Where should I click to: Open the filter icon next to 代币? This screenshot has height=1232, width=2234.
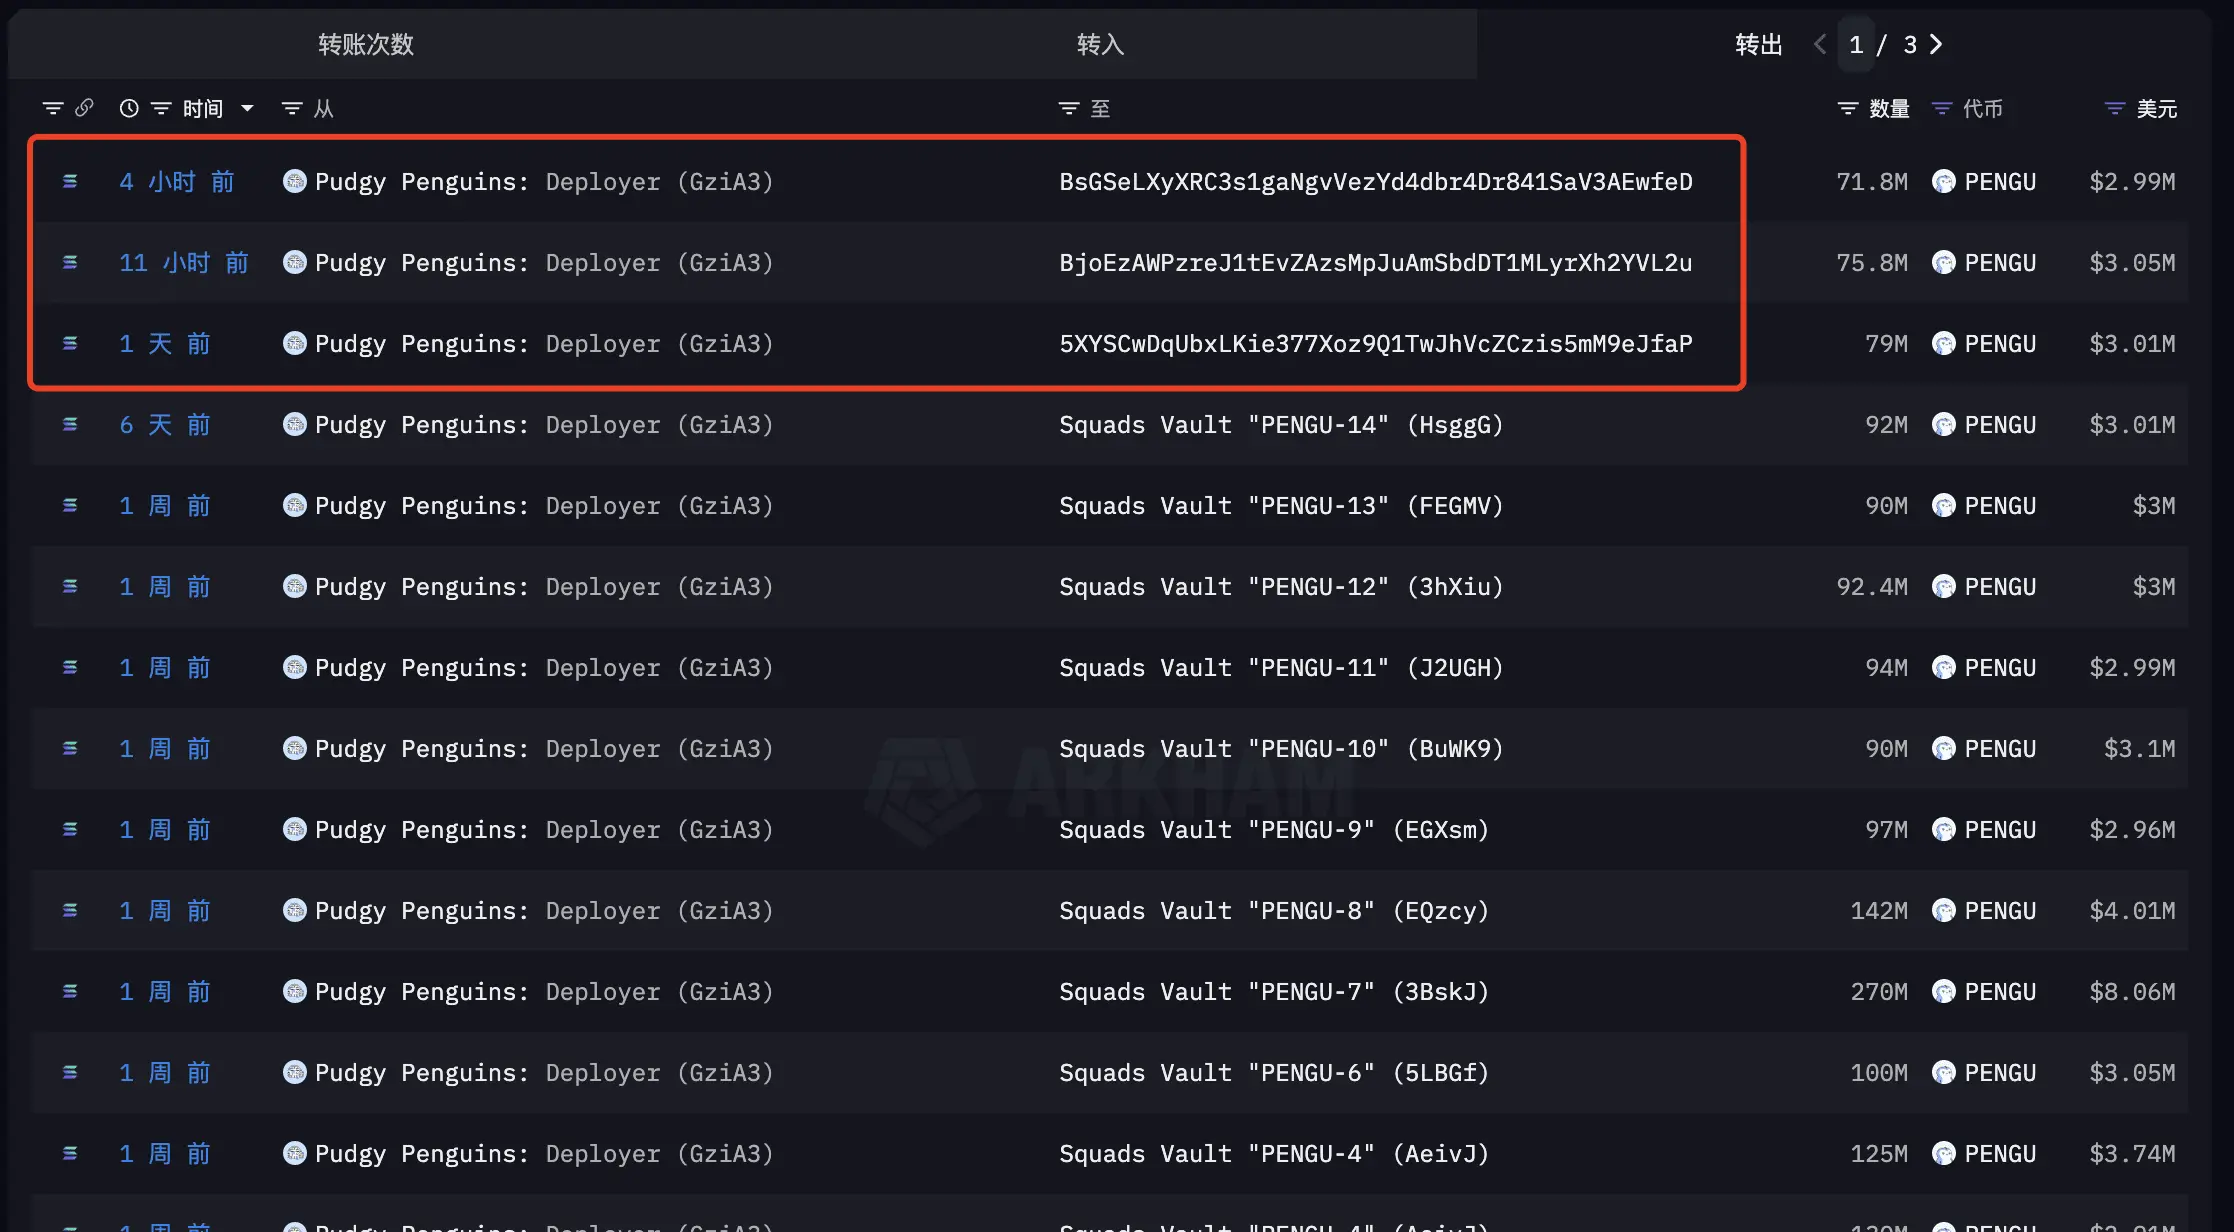pyautogui.click(x=1942, y=108)
